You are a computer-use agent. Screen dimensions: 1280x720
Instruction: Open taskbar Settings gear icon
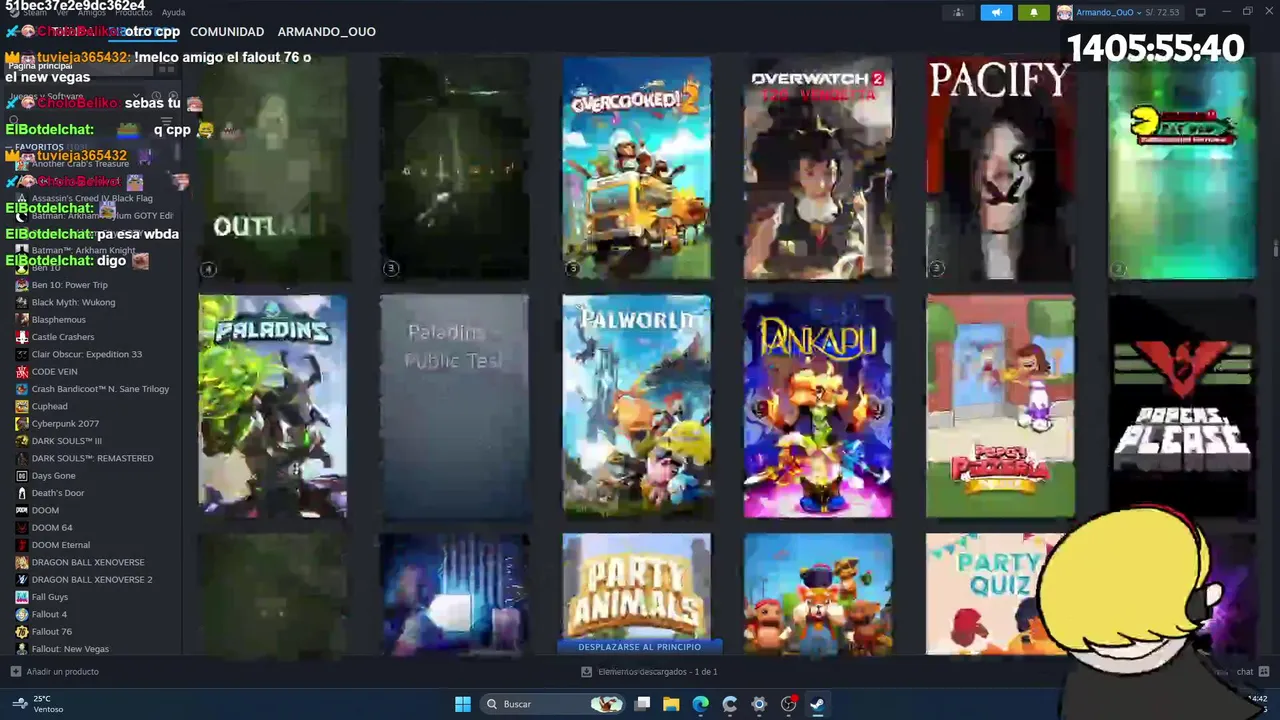[x=759, y=704]
